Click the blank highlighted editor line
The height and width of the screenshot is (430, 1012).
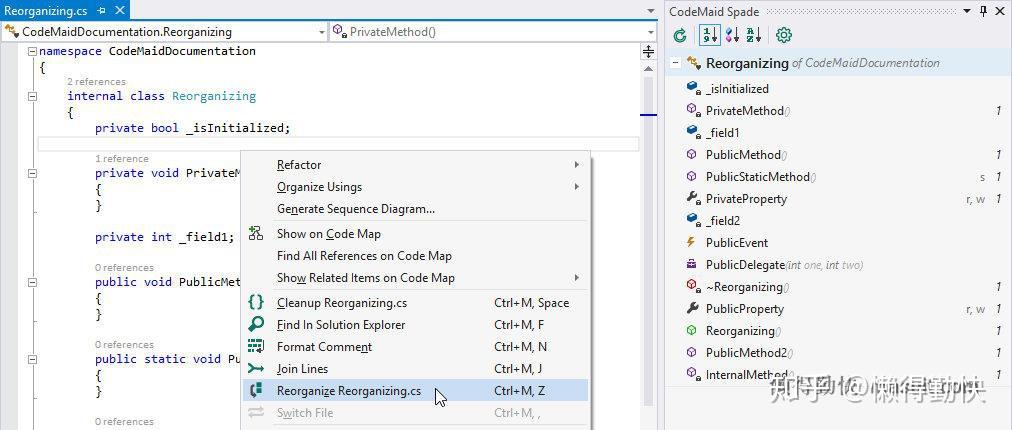pos(339,144)
